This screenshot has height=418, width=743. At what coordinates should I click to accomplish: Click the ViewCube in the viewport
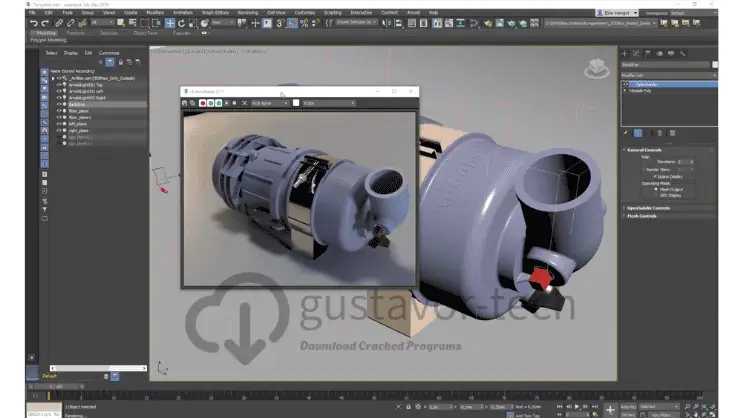tap(597, 68)
